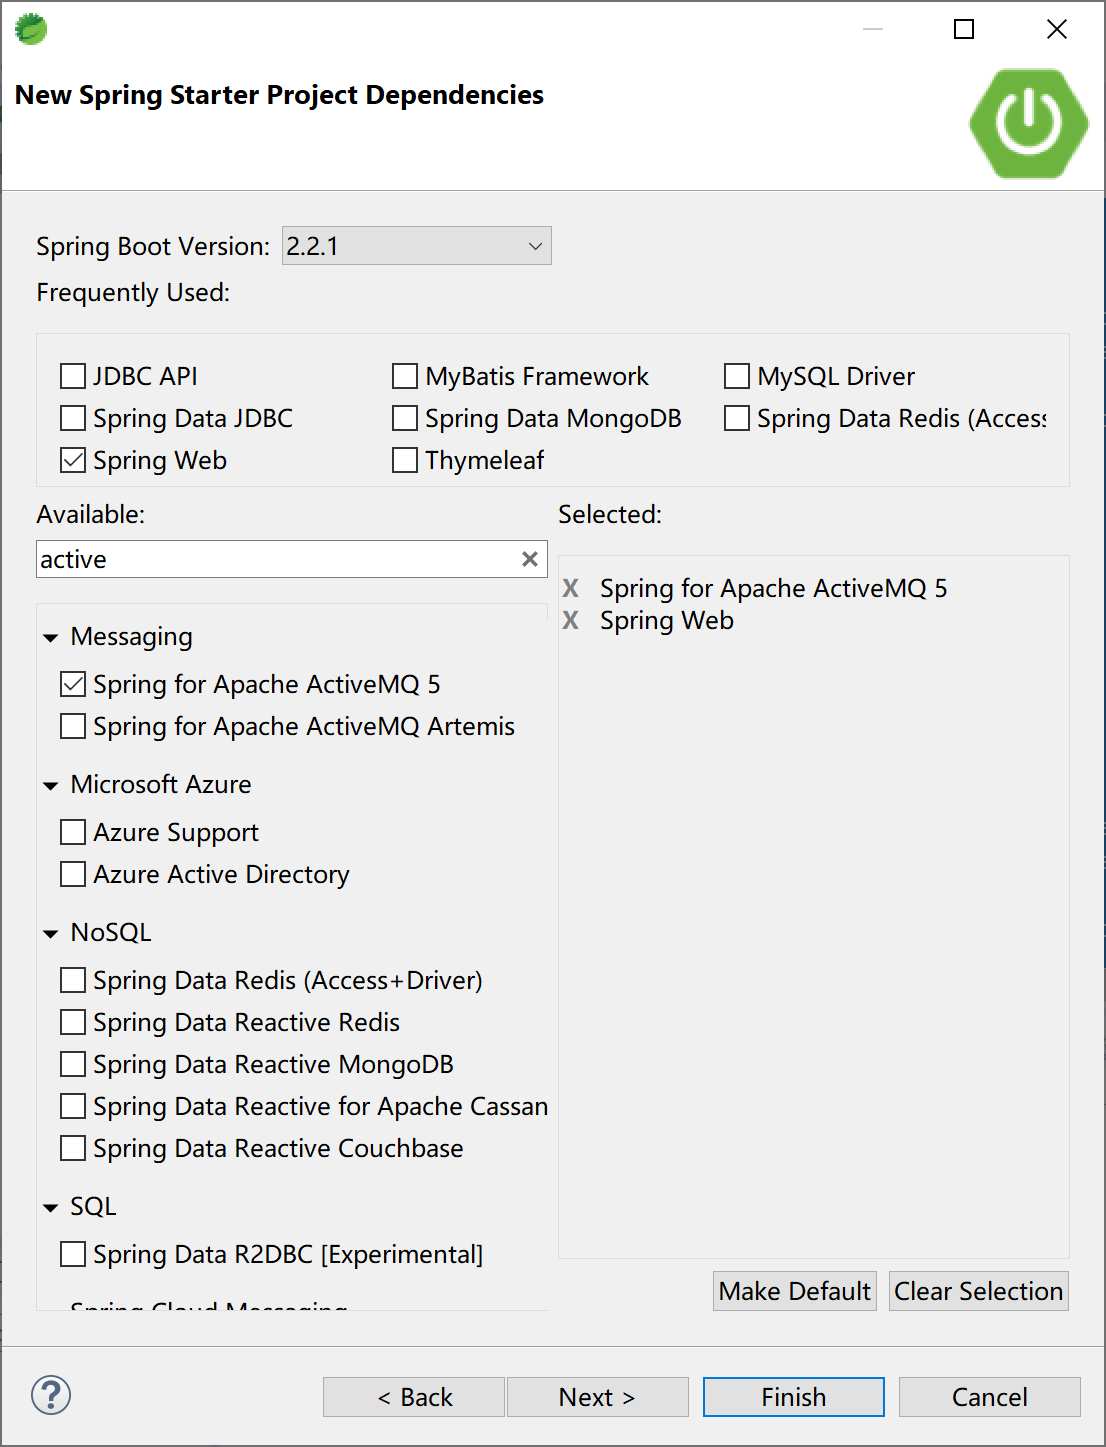1106x1447 pixels.
Task: Check Spring Data Reactive for Apache Cassandra
Action: 73,1106
